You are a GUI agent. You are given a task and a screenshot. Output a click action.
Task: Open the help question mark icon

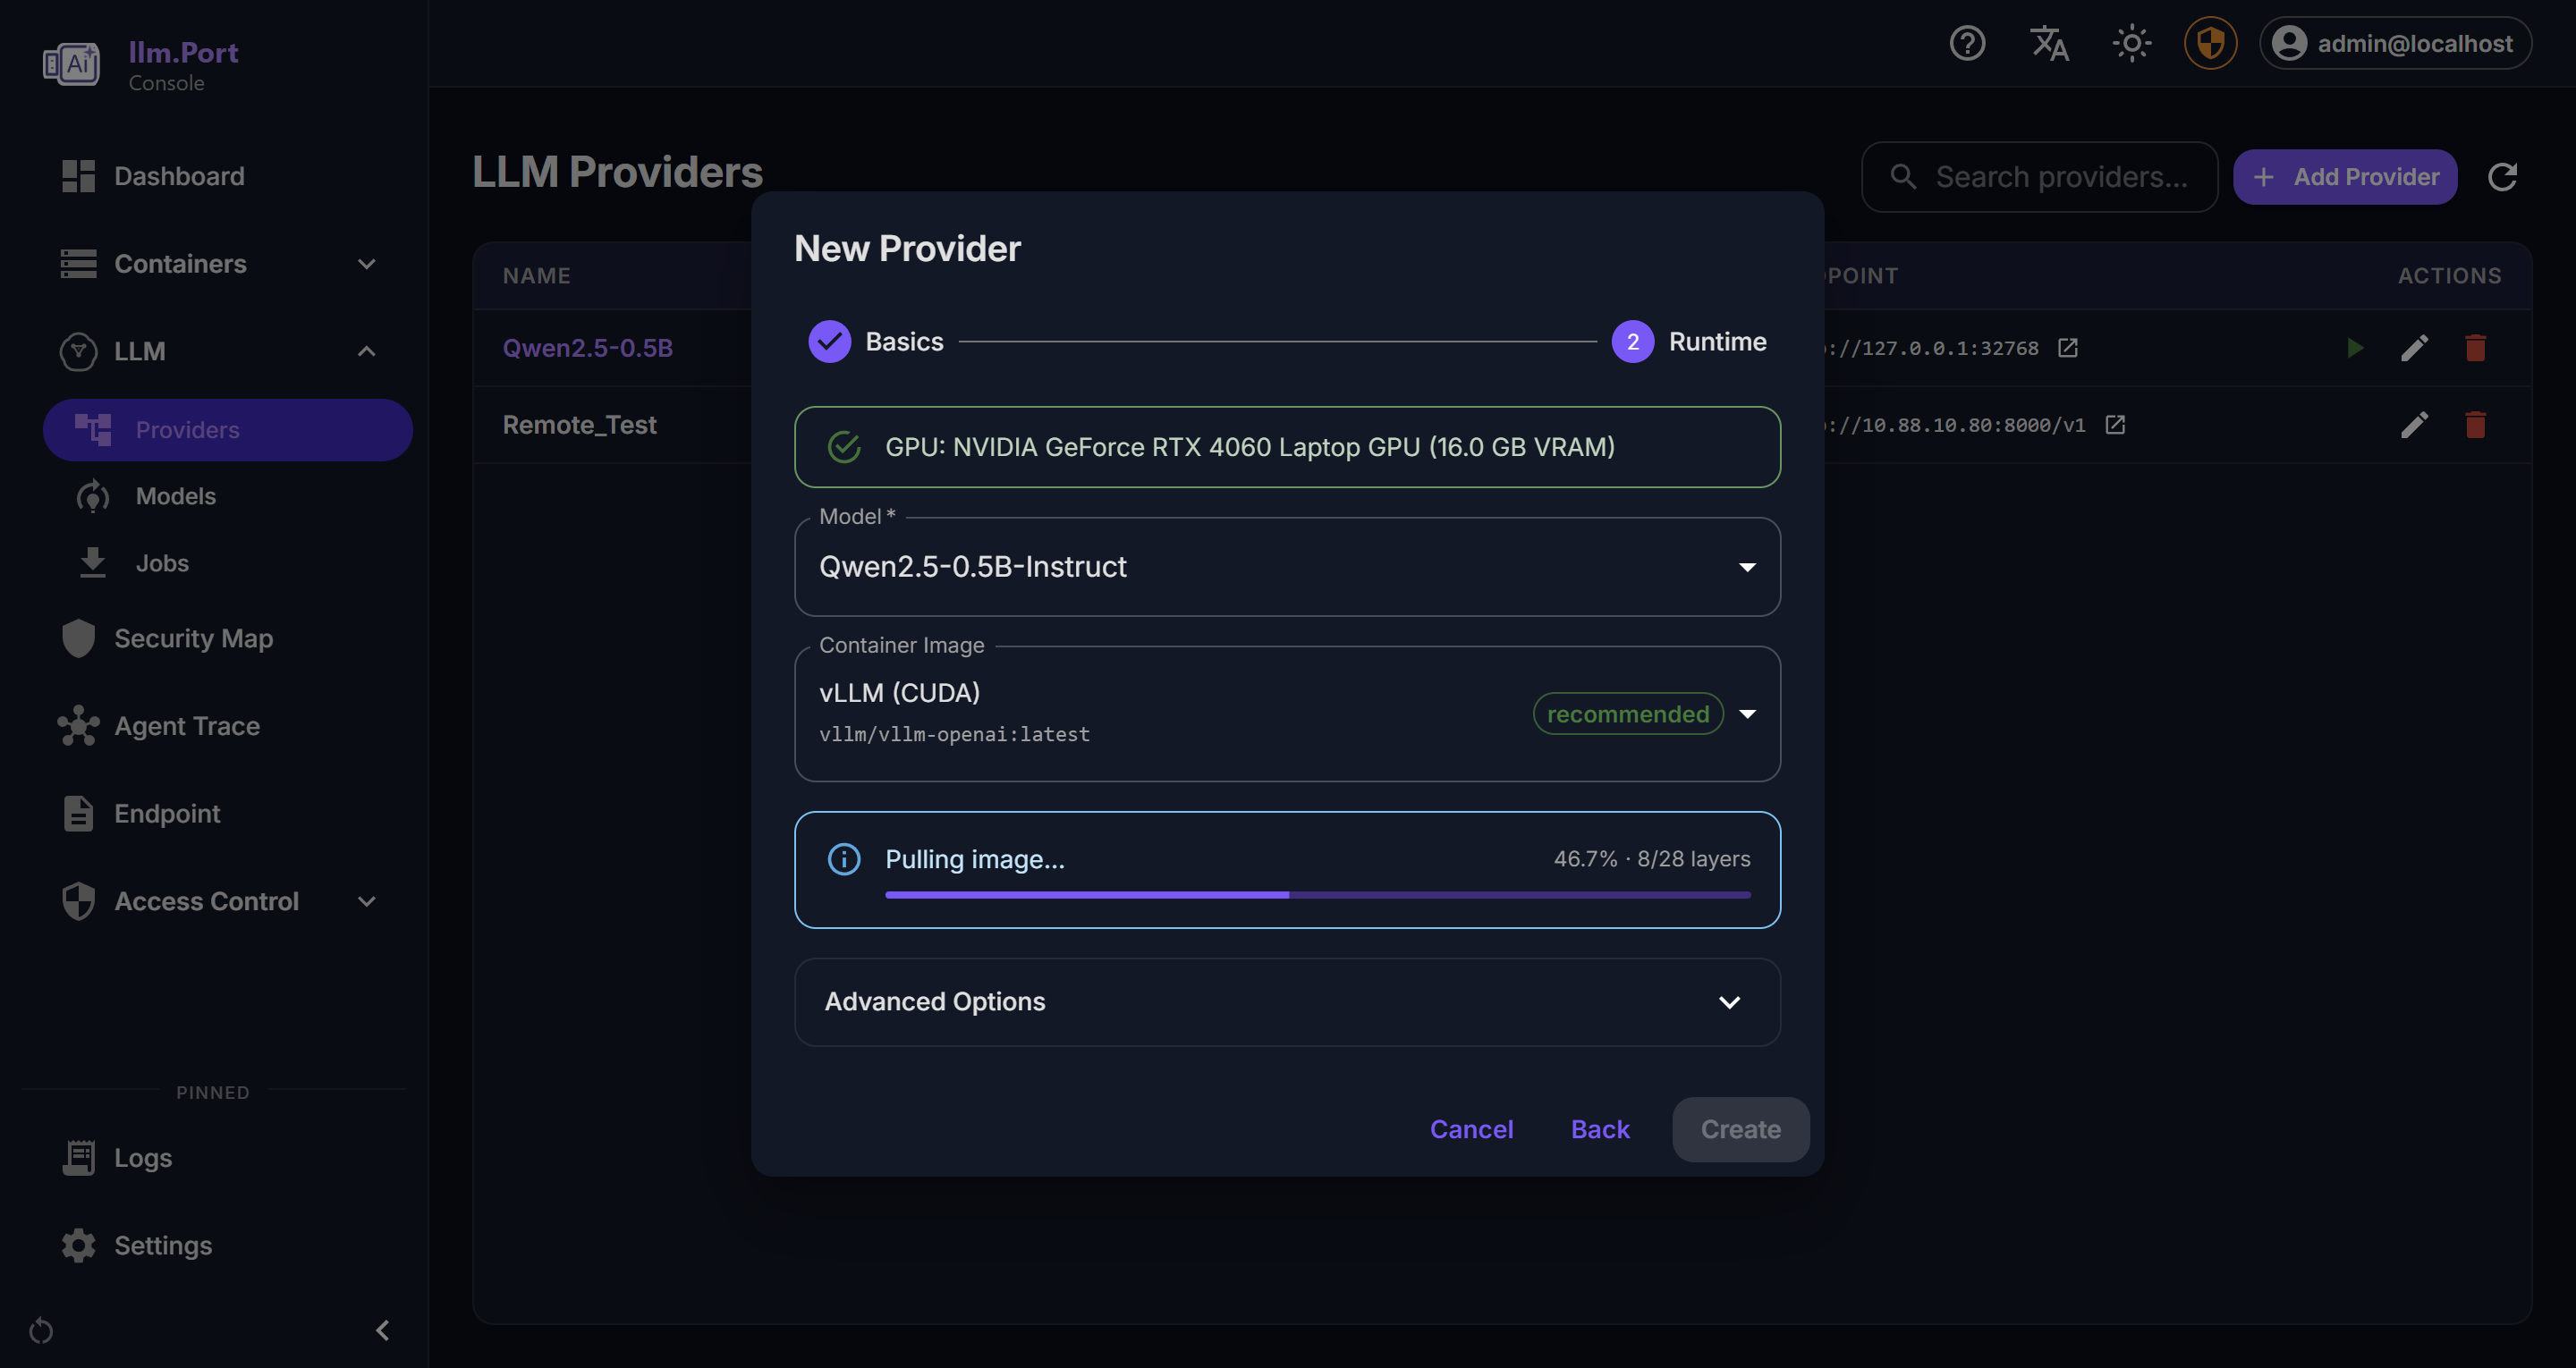(1967, 43)
